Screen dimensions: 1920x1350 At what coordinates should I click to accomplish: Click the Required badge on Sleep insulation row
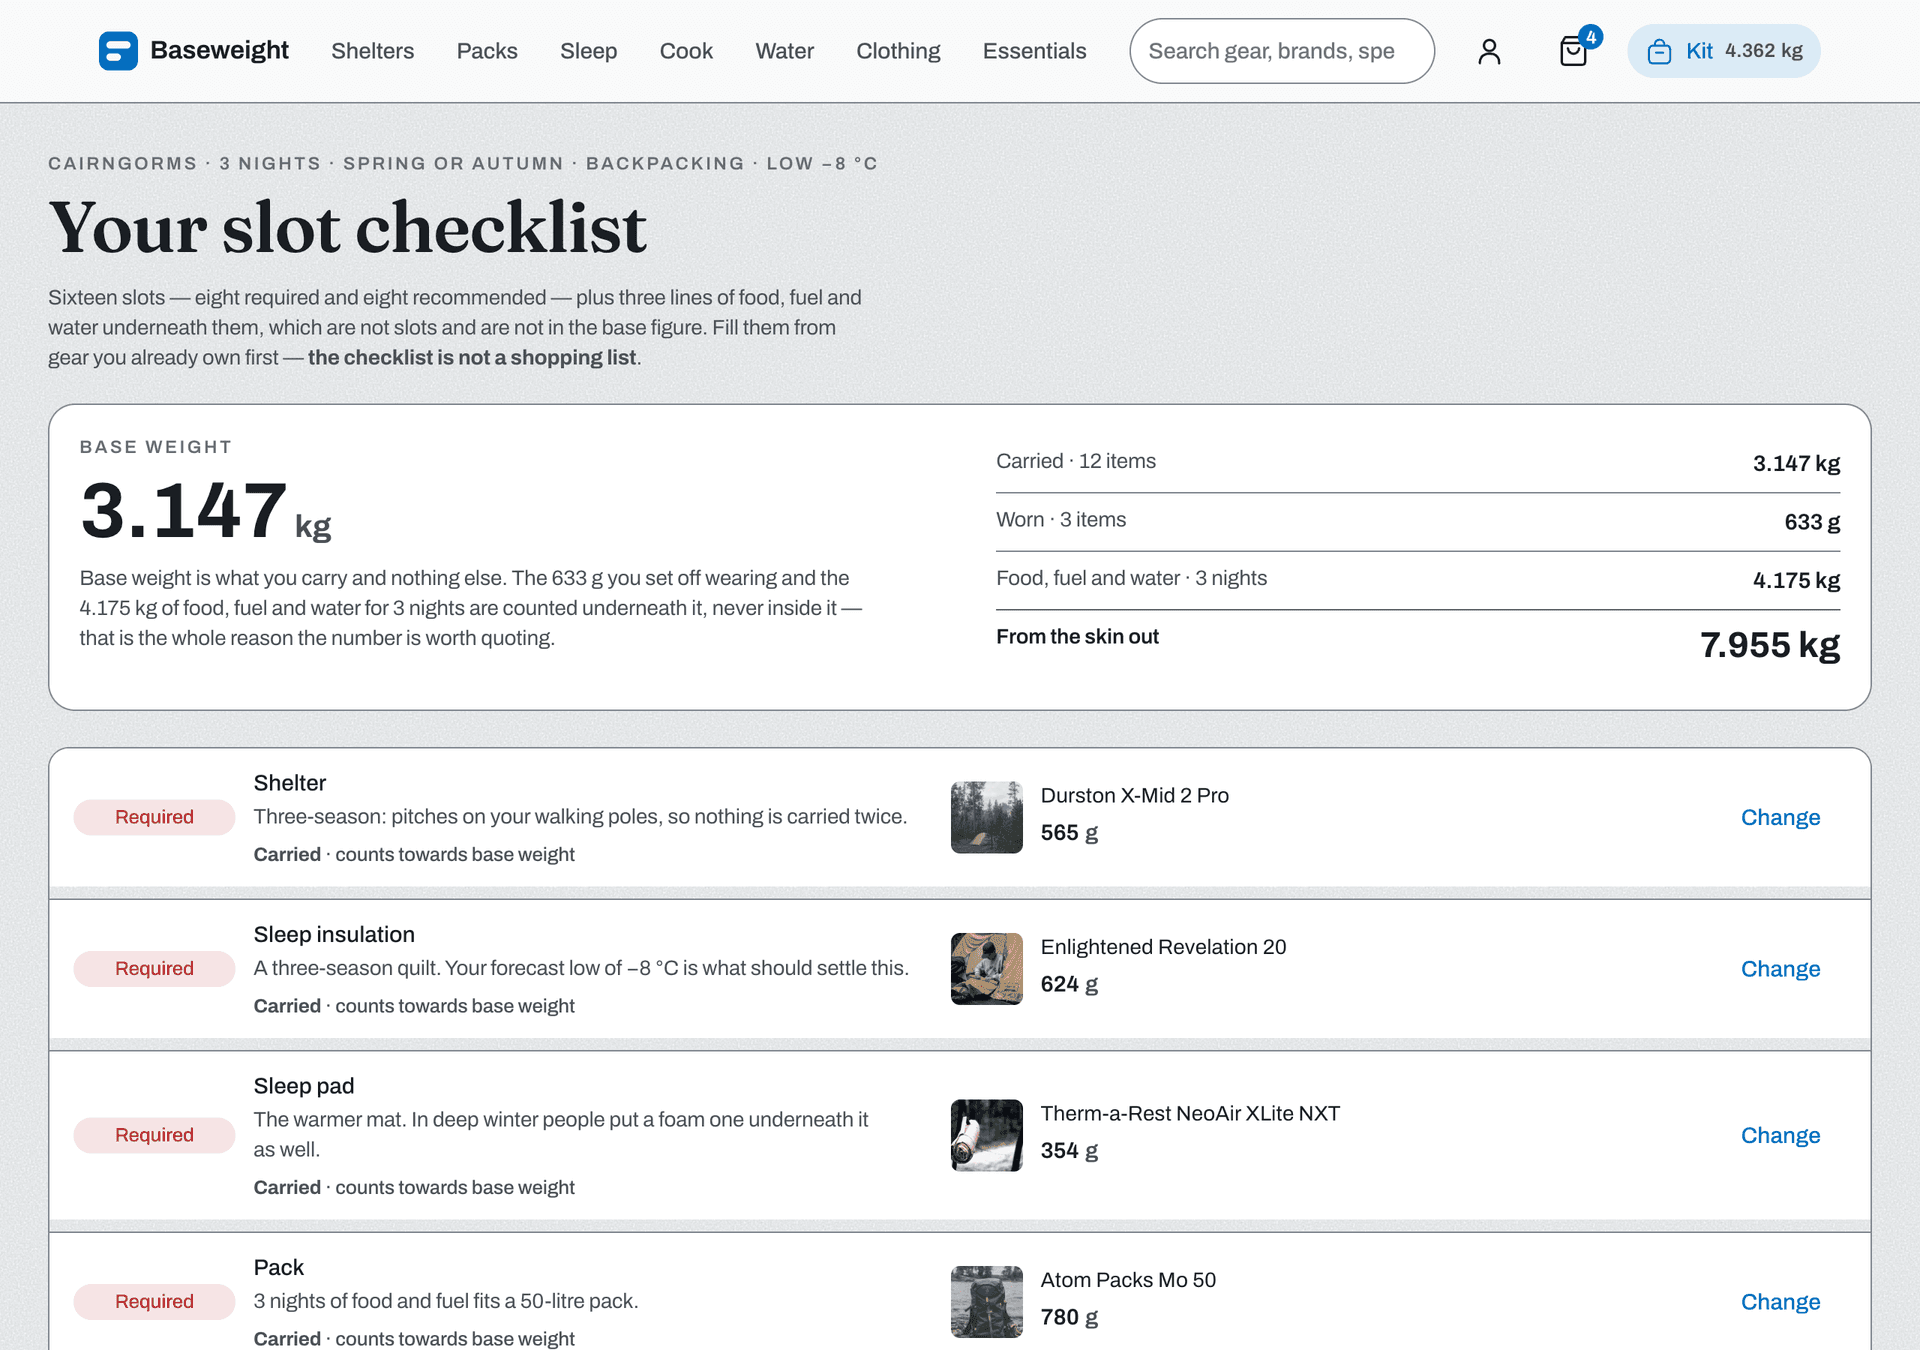click(x=154, y=969)
